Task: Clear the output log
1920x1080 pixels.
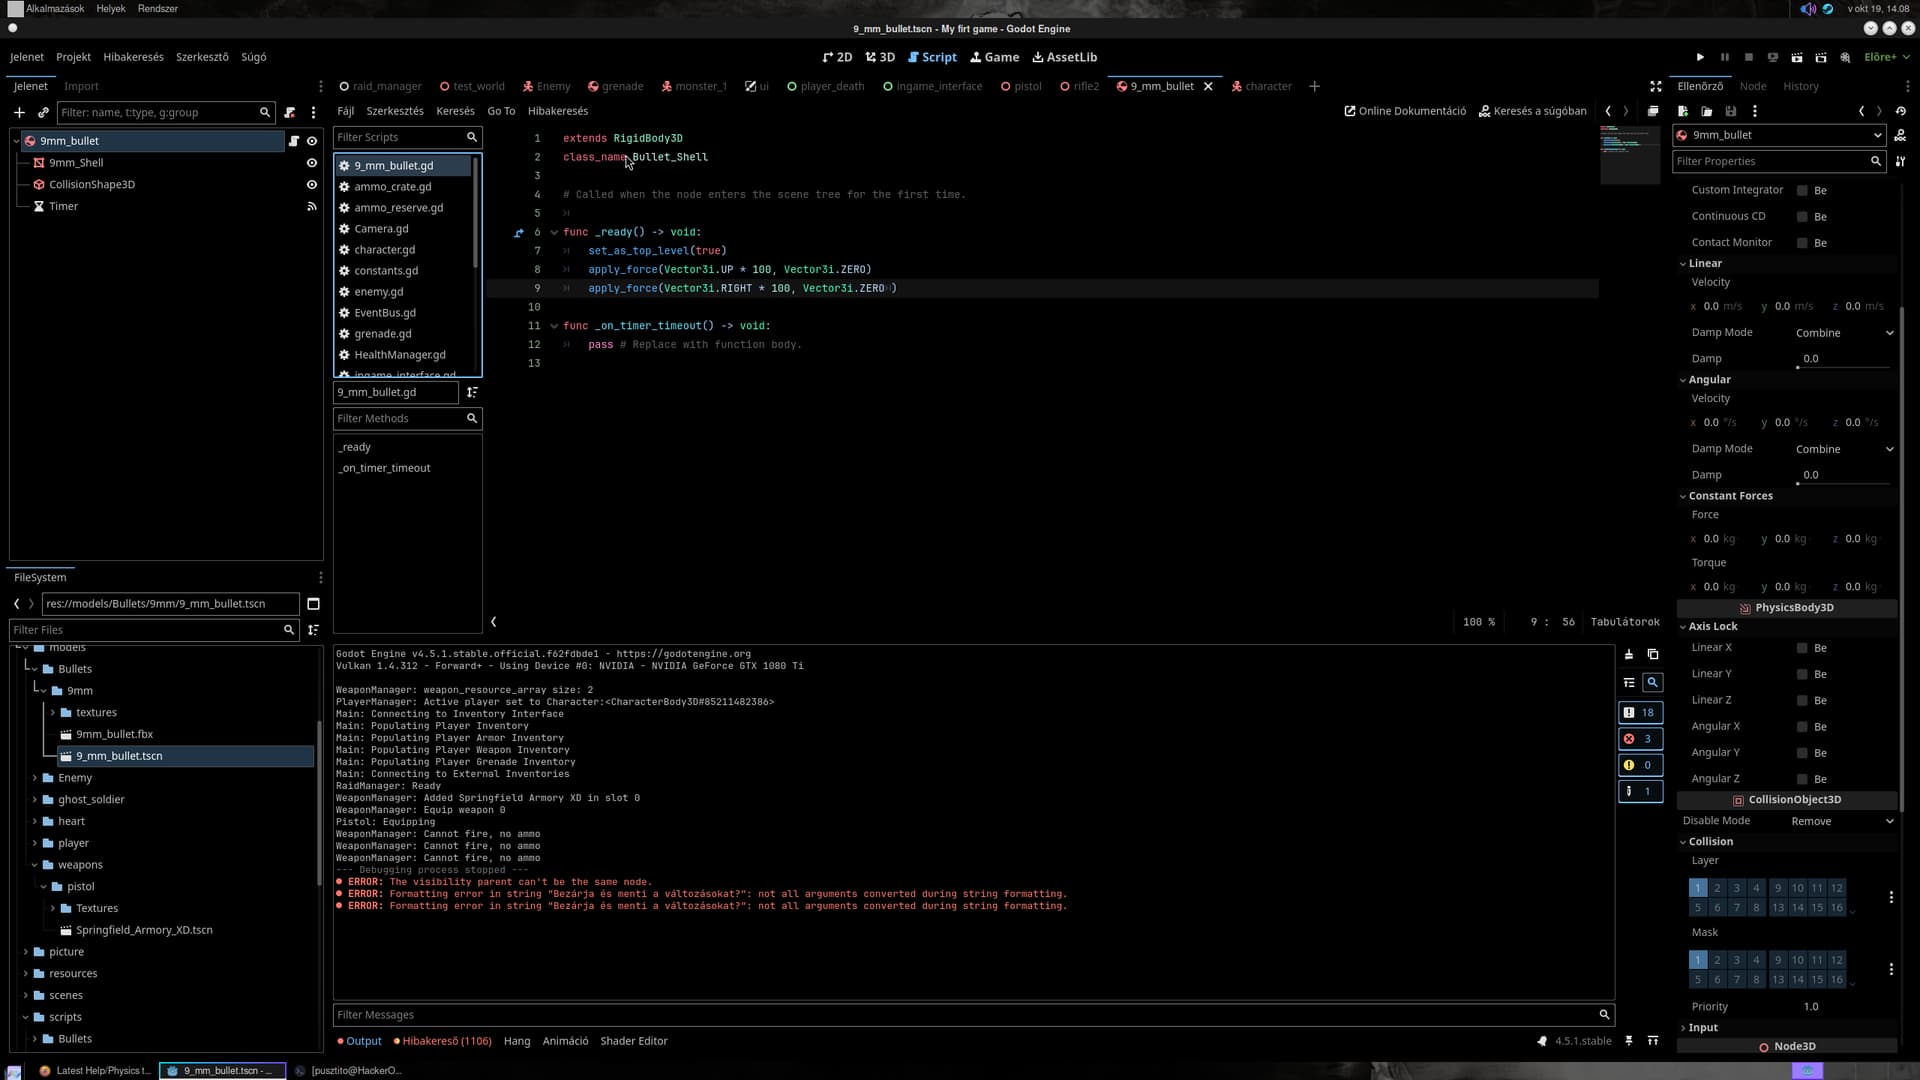Action: (1629, 654)
